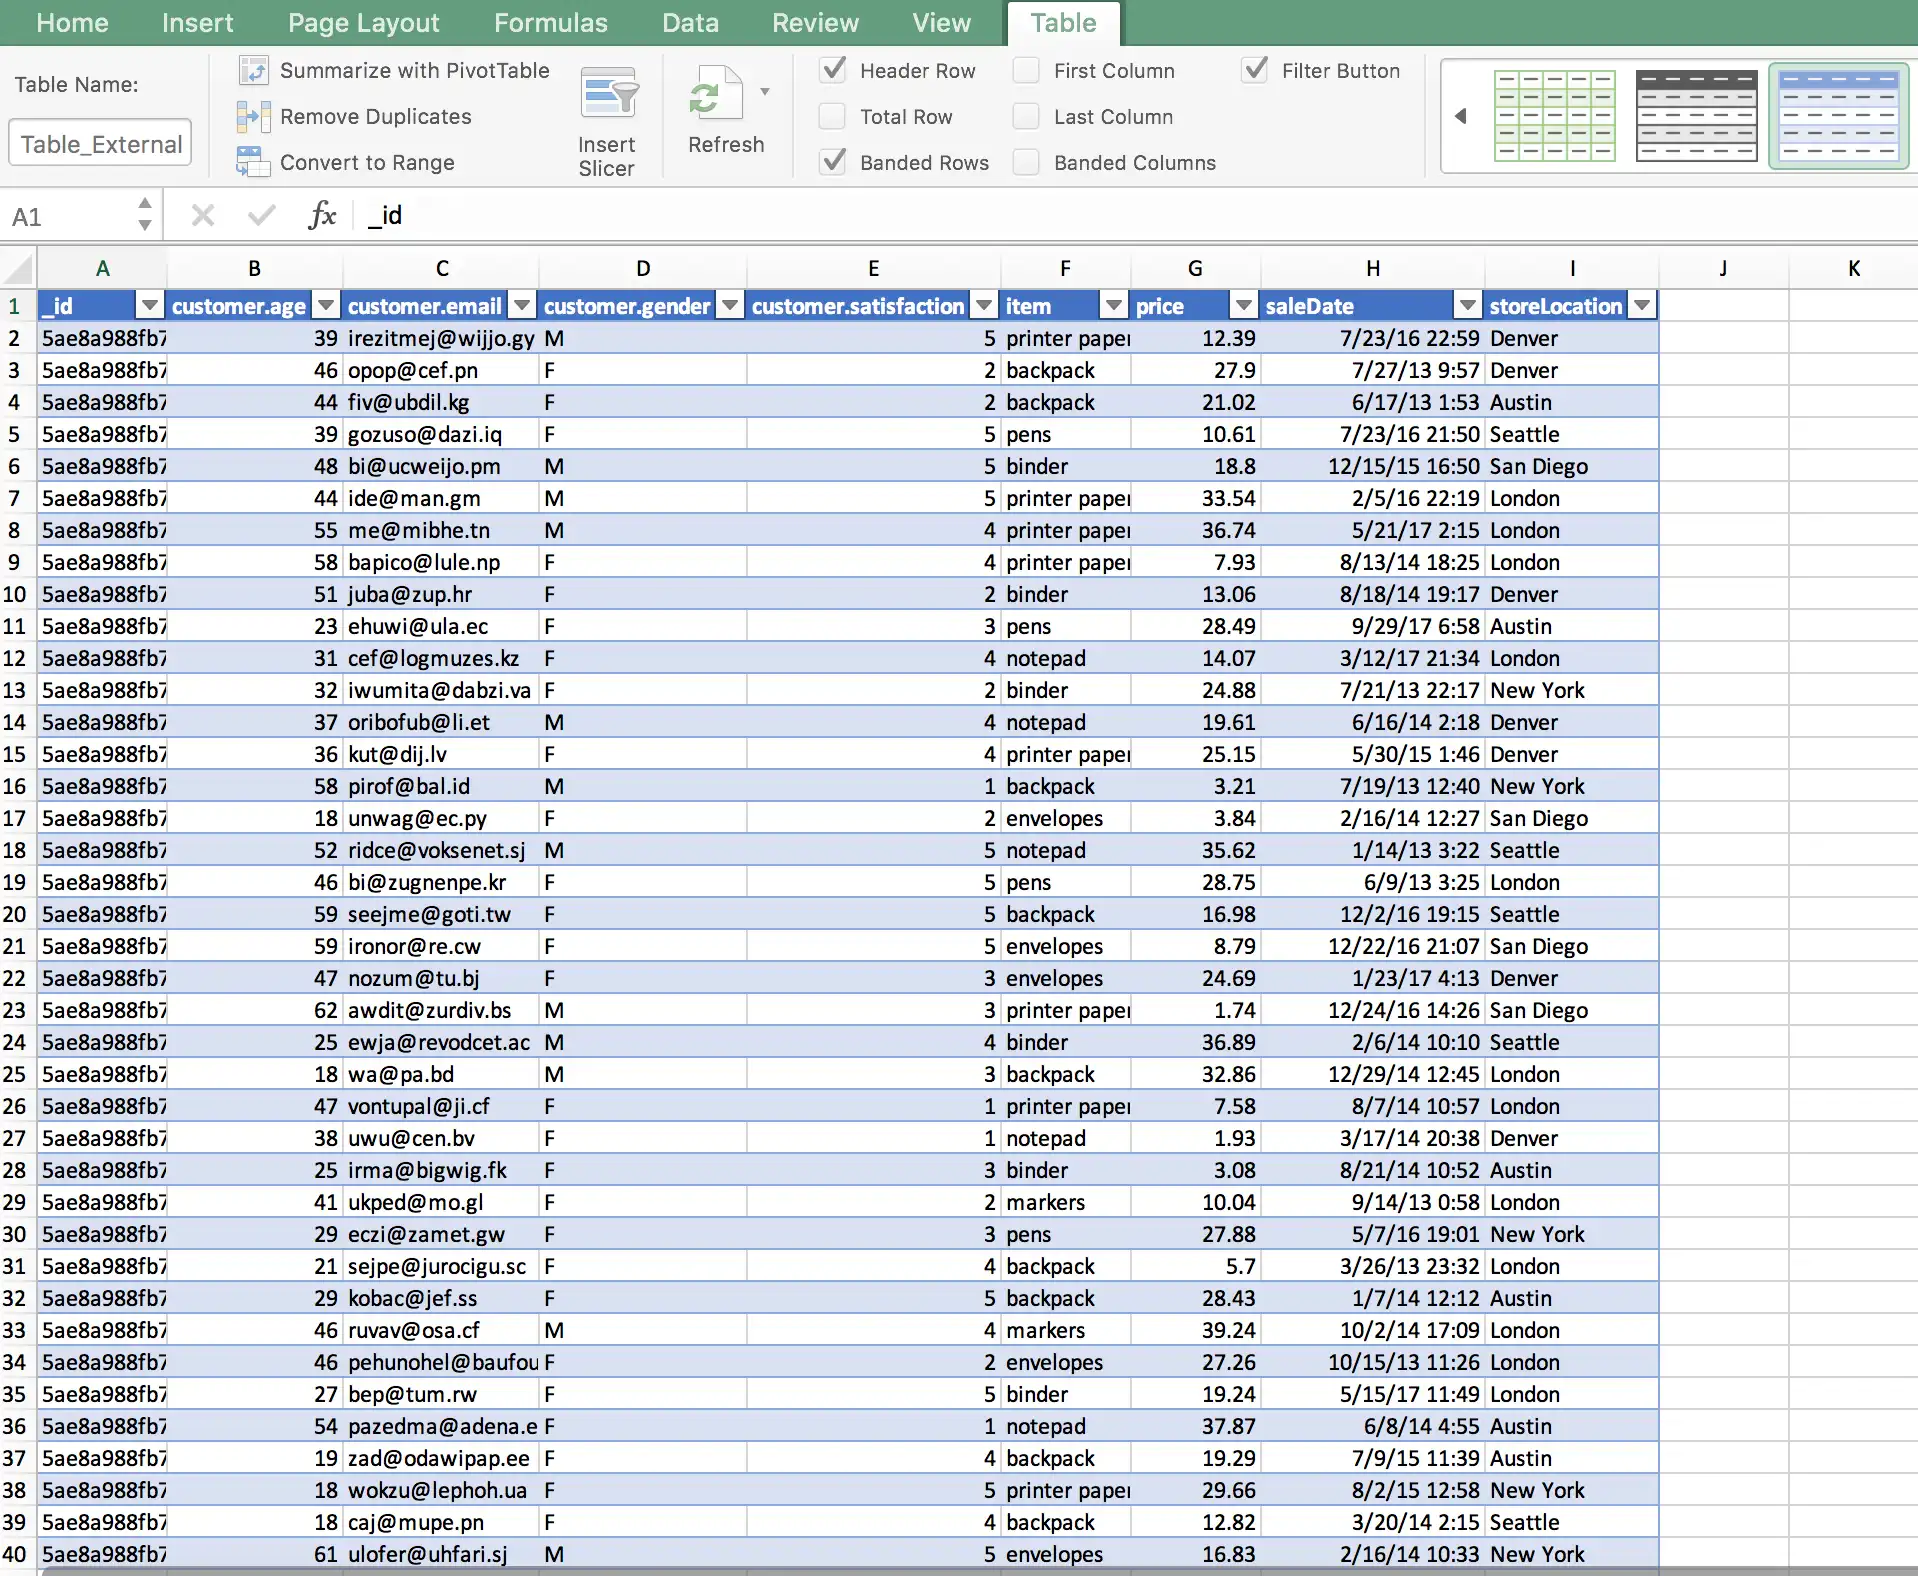Click the Enter checkmark icon beside formula bar
Viewport: 1918px width, 1576px height.
coord(260,214)
